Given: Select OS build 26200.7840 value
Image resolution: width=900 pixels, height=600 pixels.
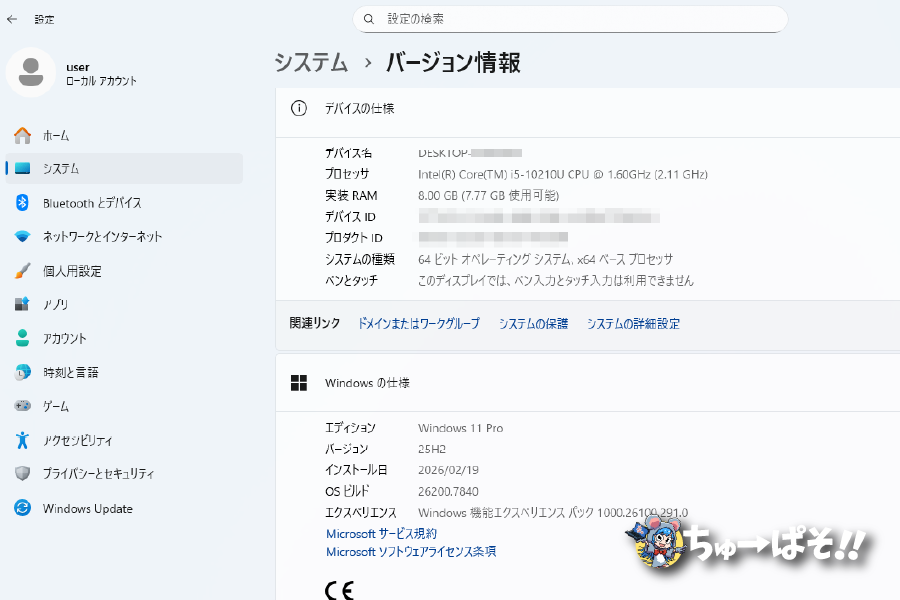Looking at the screenshot, I should pyautogui.click(x=448, y=491).
